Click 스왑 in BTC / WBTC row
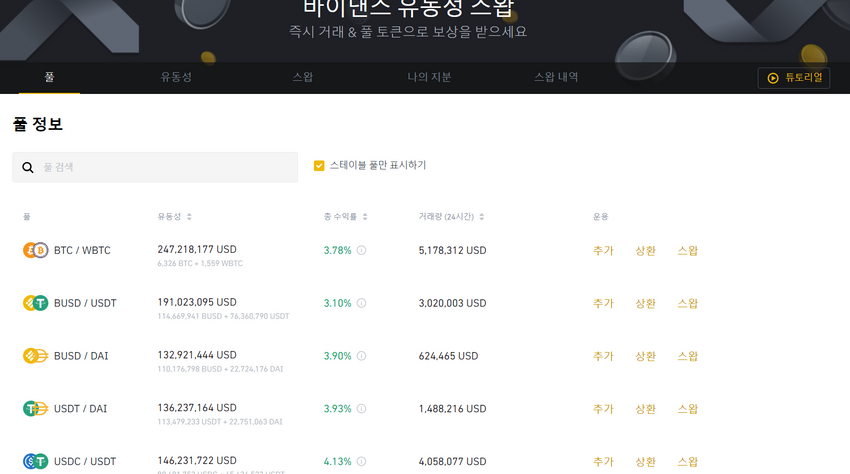The height and width of the screenshot is (474, 850). coord(687,251)
